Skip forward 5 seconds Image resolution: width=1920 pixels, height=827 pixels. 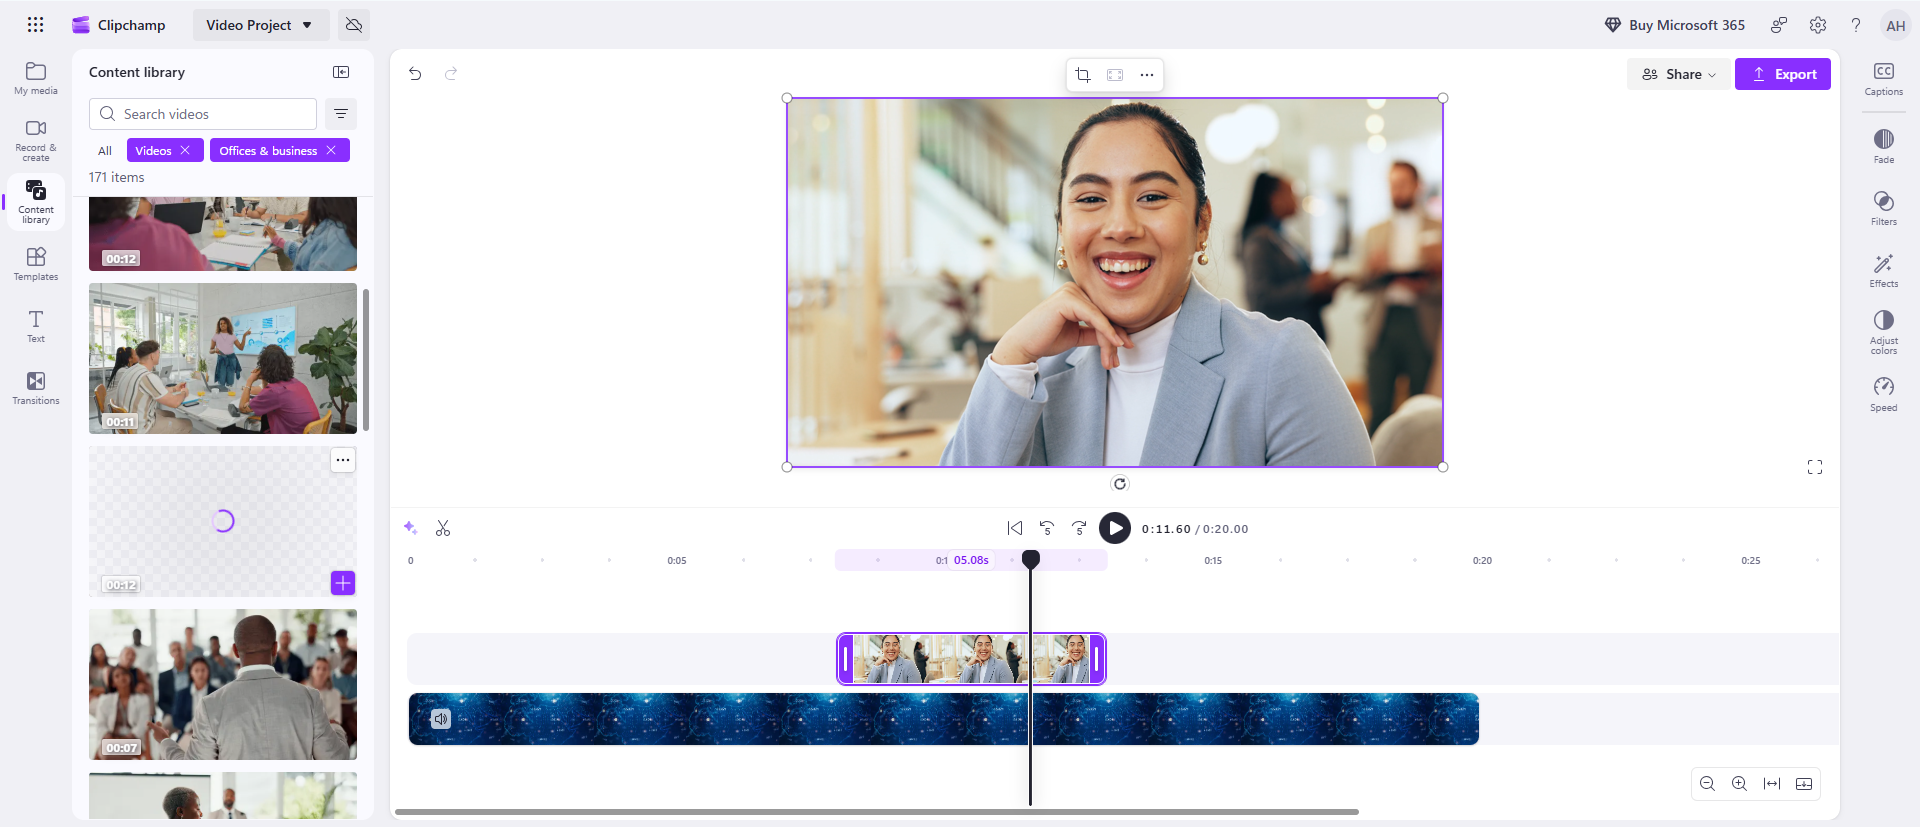click(1079, 528)
